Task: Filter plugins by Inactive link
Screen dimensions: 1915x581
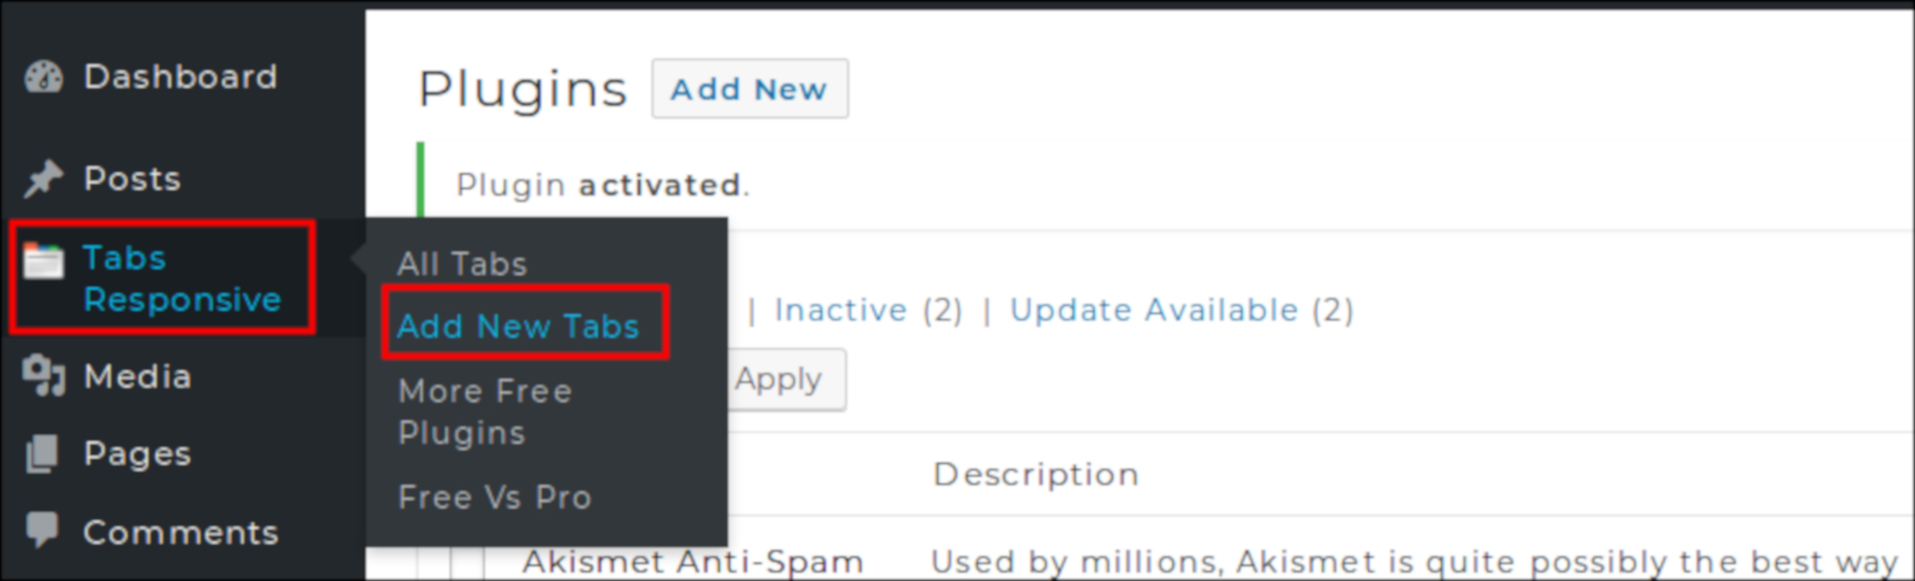Action: pos(840,310)
